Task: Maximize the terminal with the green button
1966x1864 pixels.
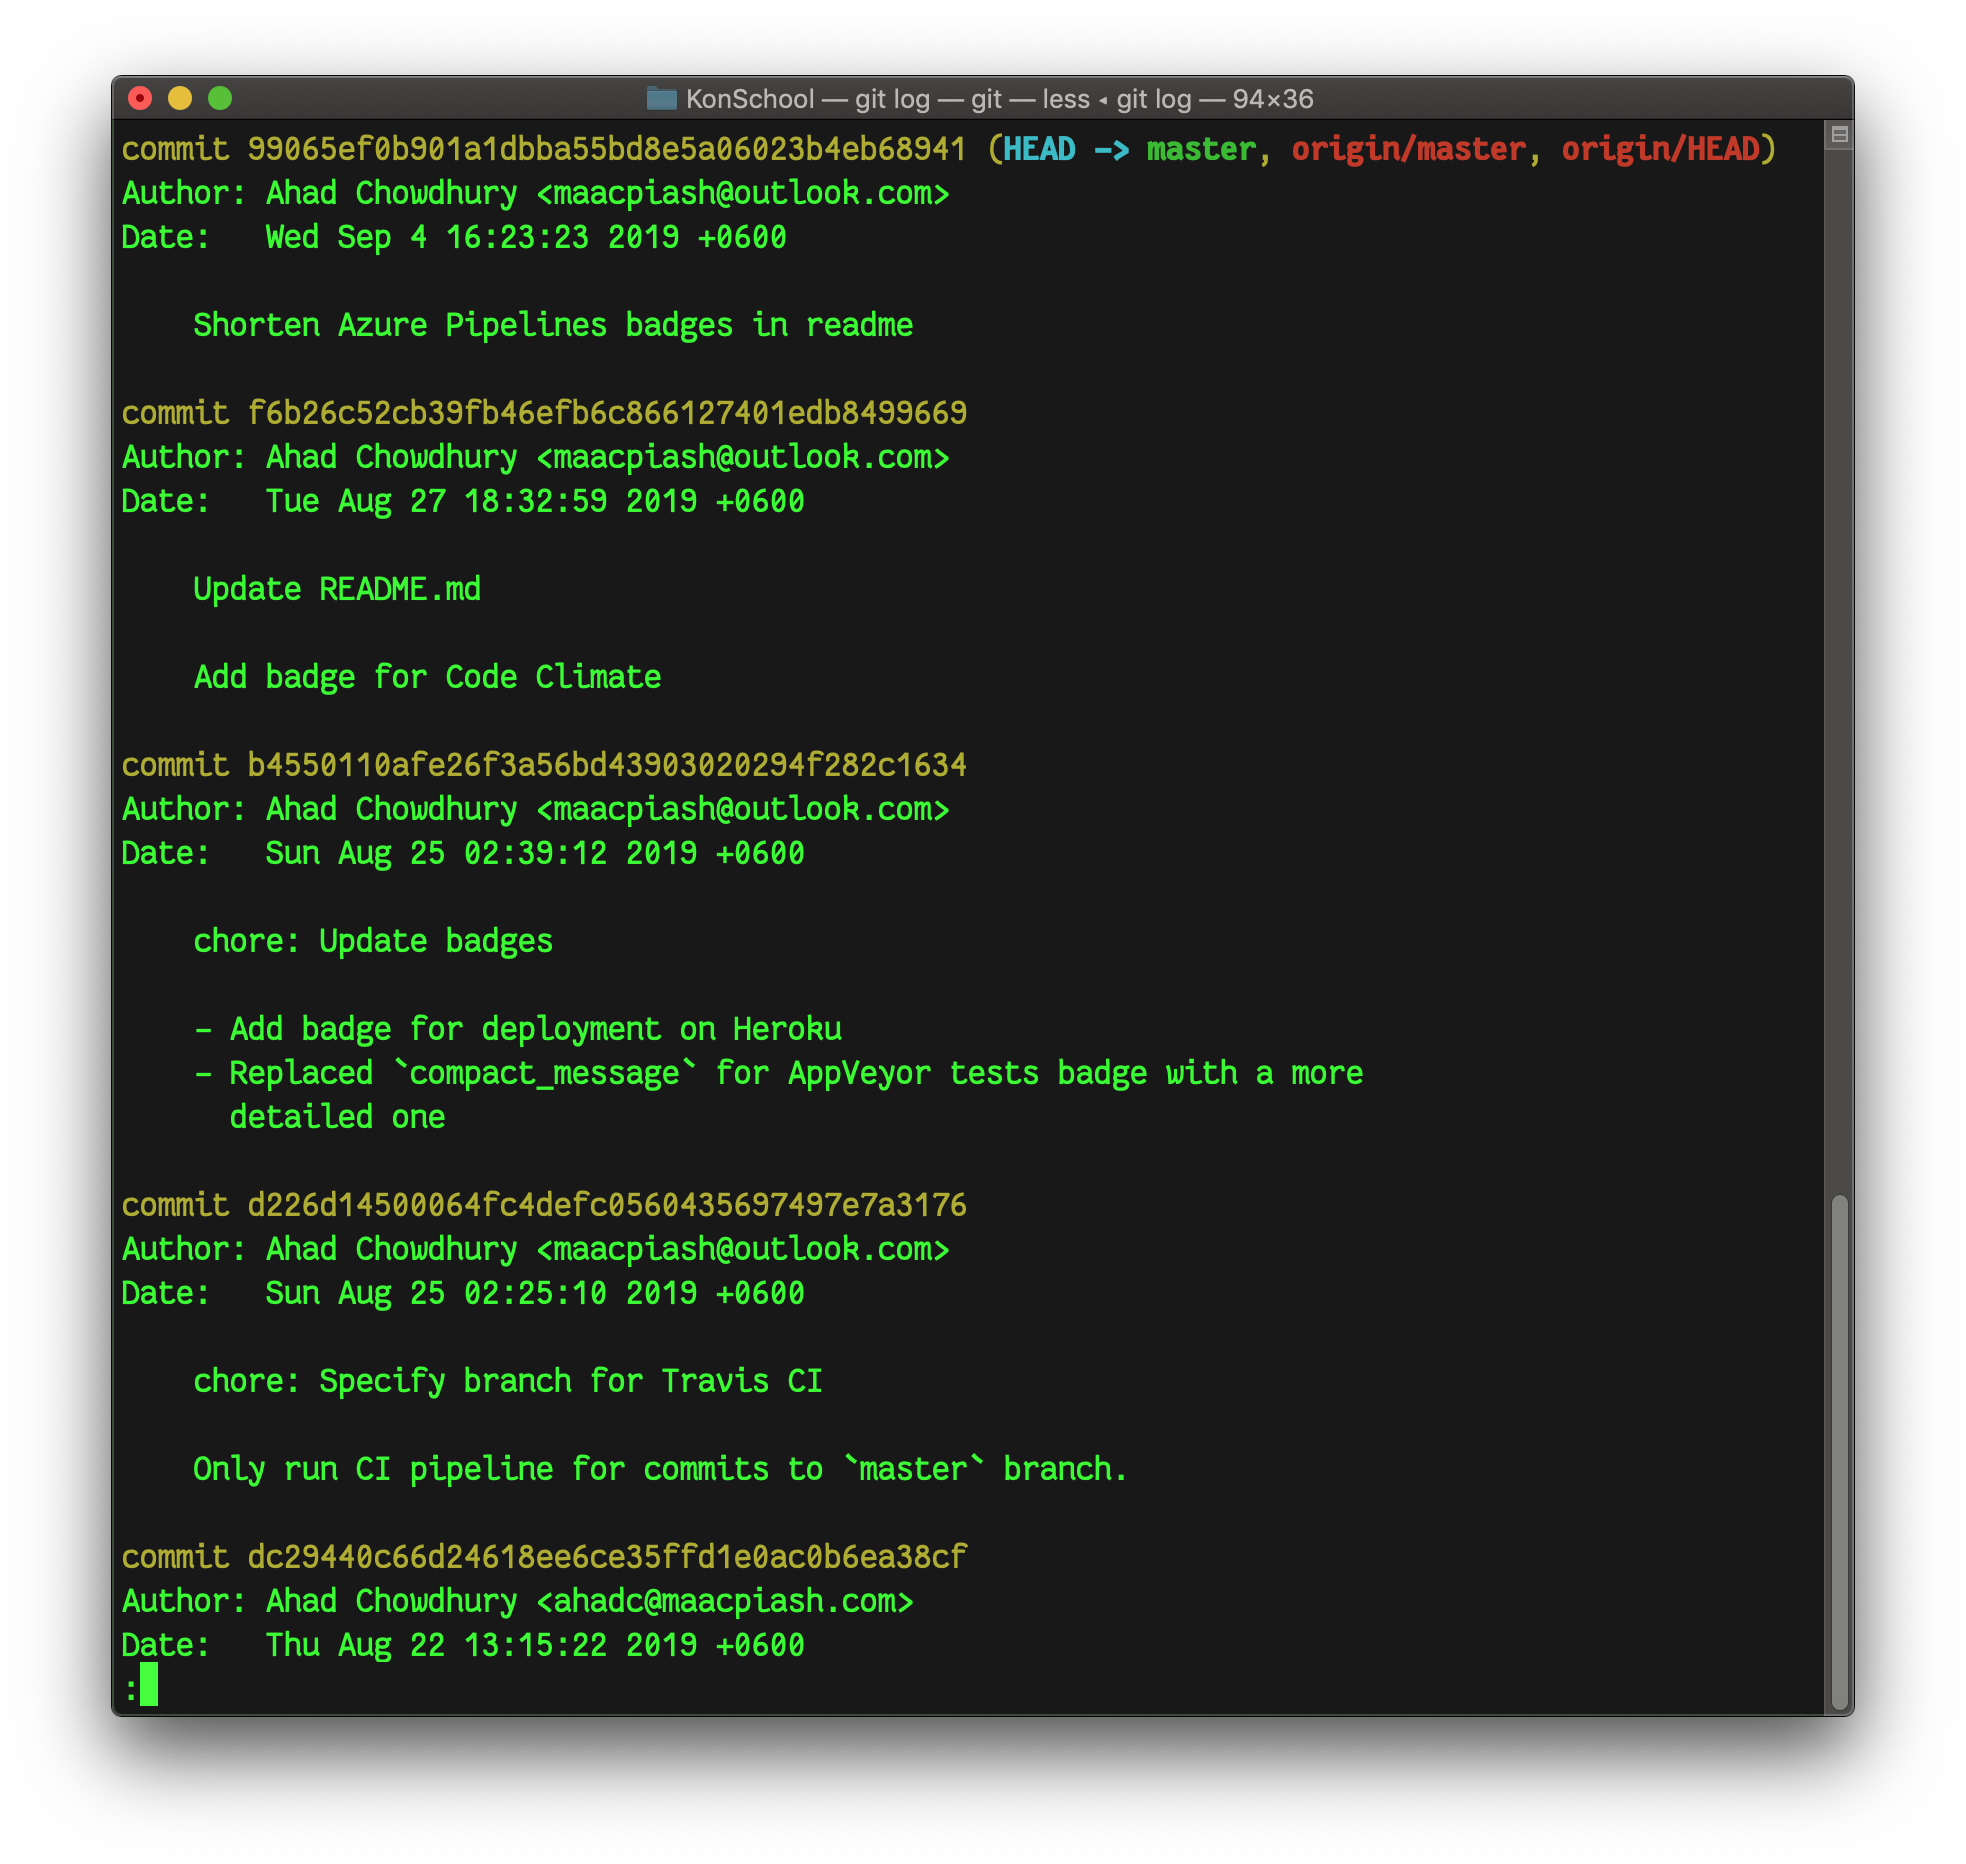Action: tap(220, 98)
